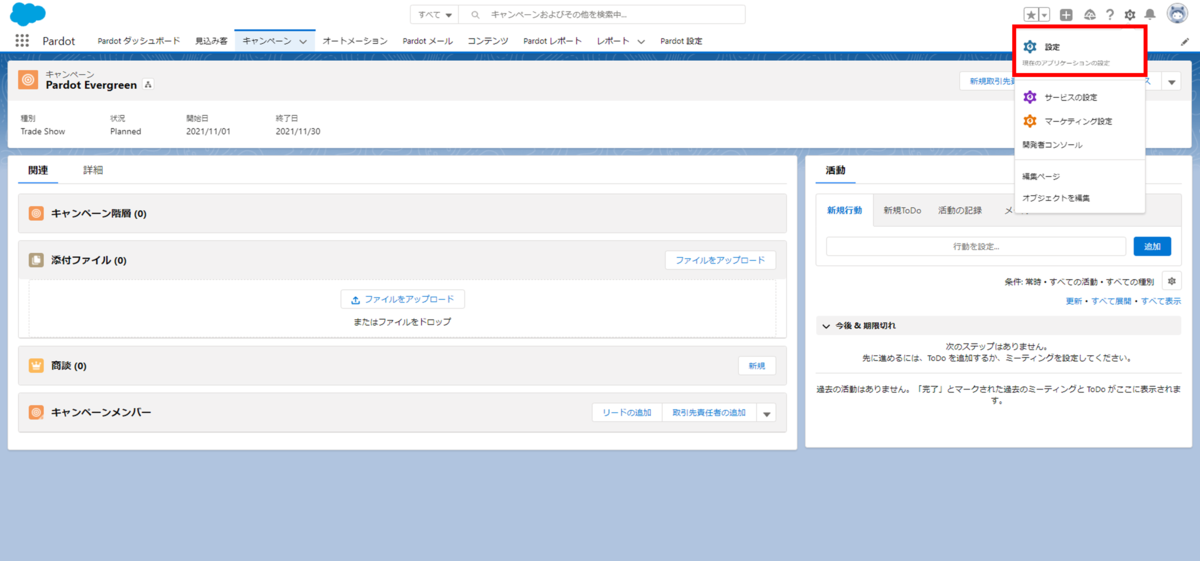
Task: Click 行動を設定 input field
Action: [976, 246]
